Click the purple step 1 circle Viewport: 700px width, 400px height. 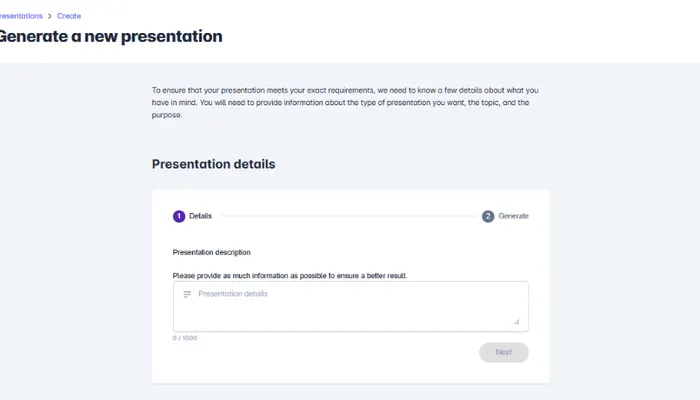pyautogui.click(x=179, y=216)
